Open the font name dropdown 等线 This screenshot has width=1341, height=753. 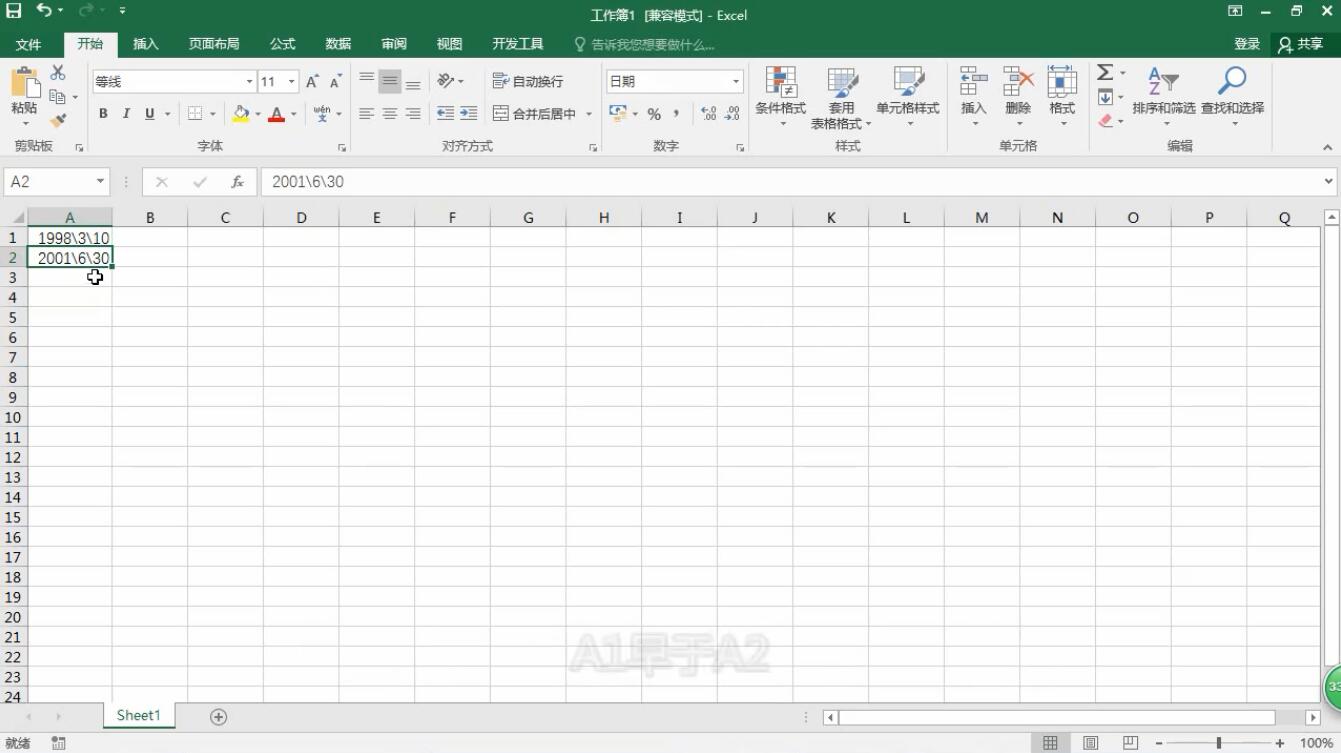[x=249, y=82]
